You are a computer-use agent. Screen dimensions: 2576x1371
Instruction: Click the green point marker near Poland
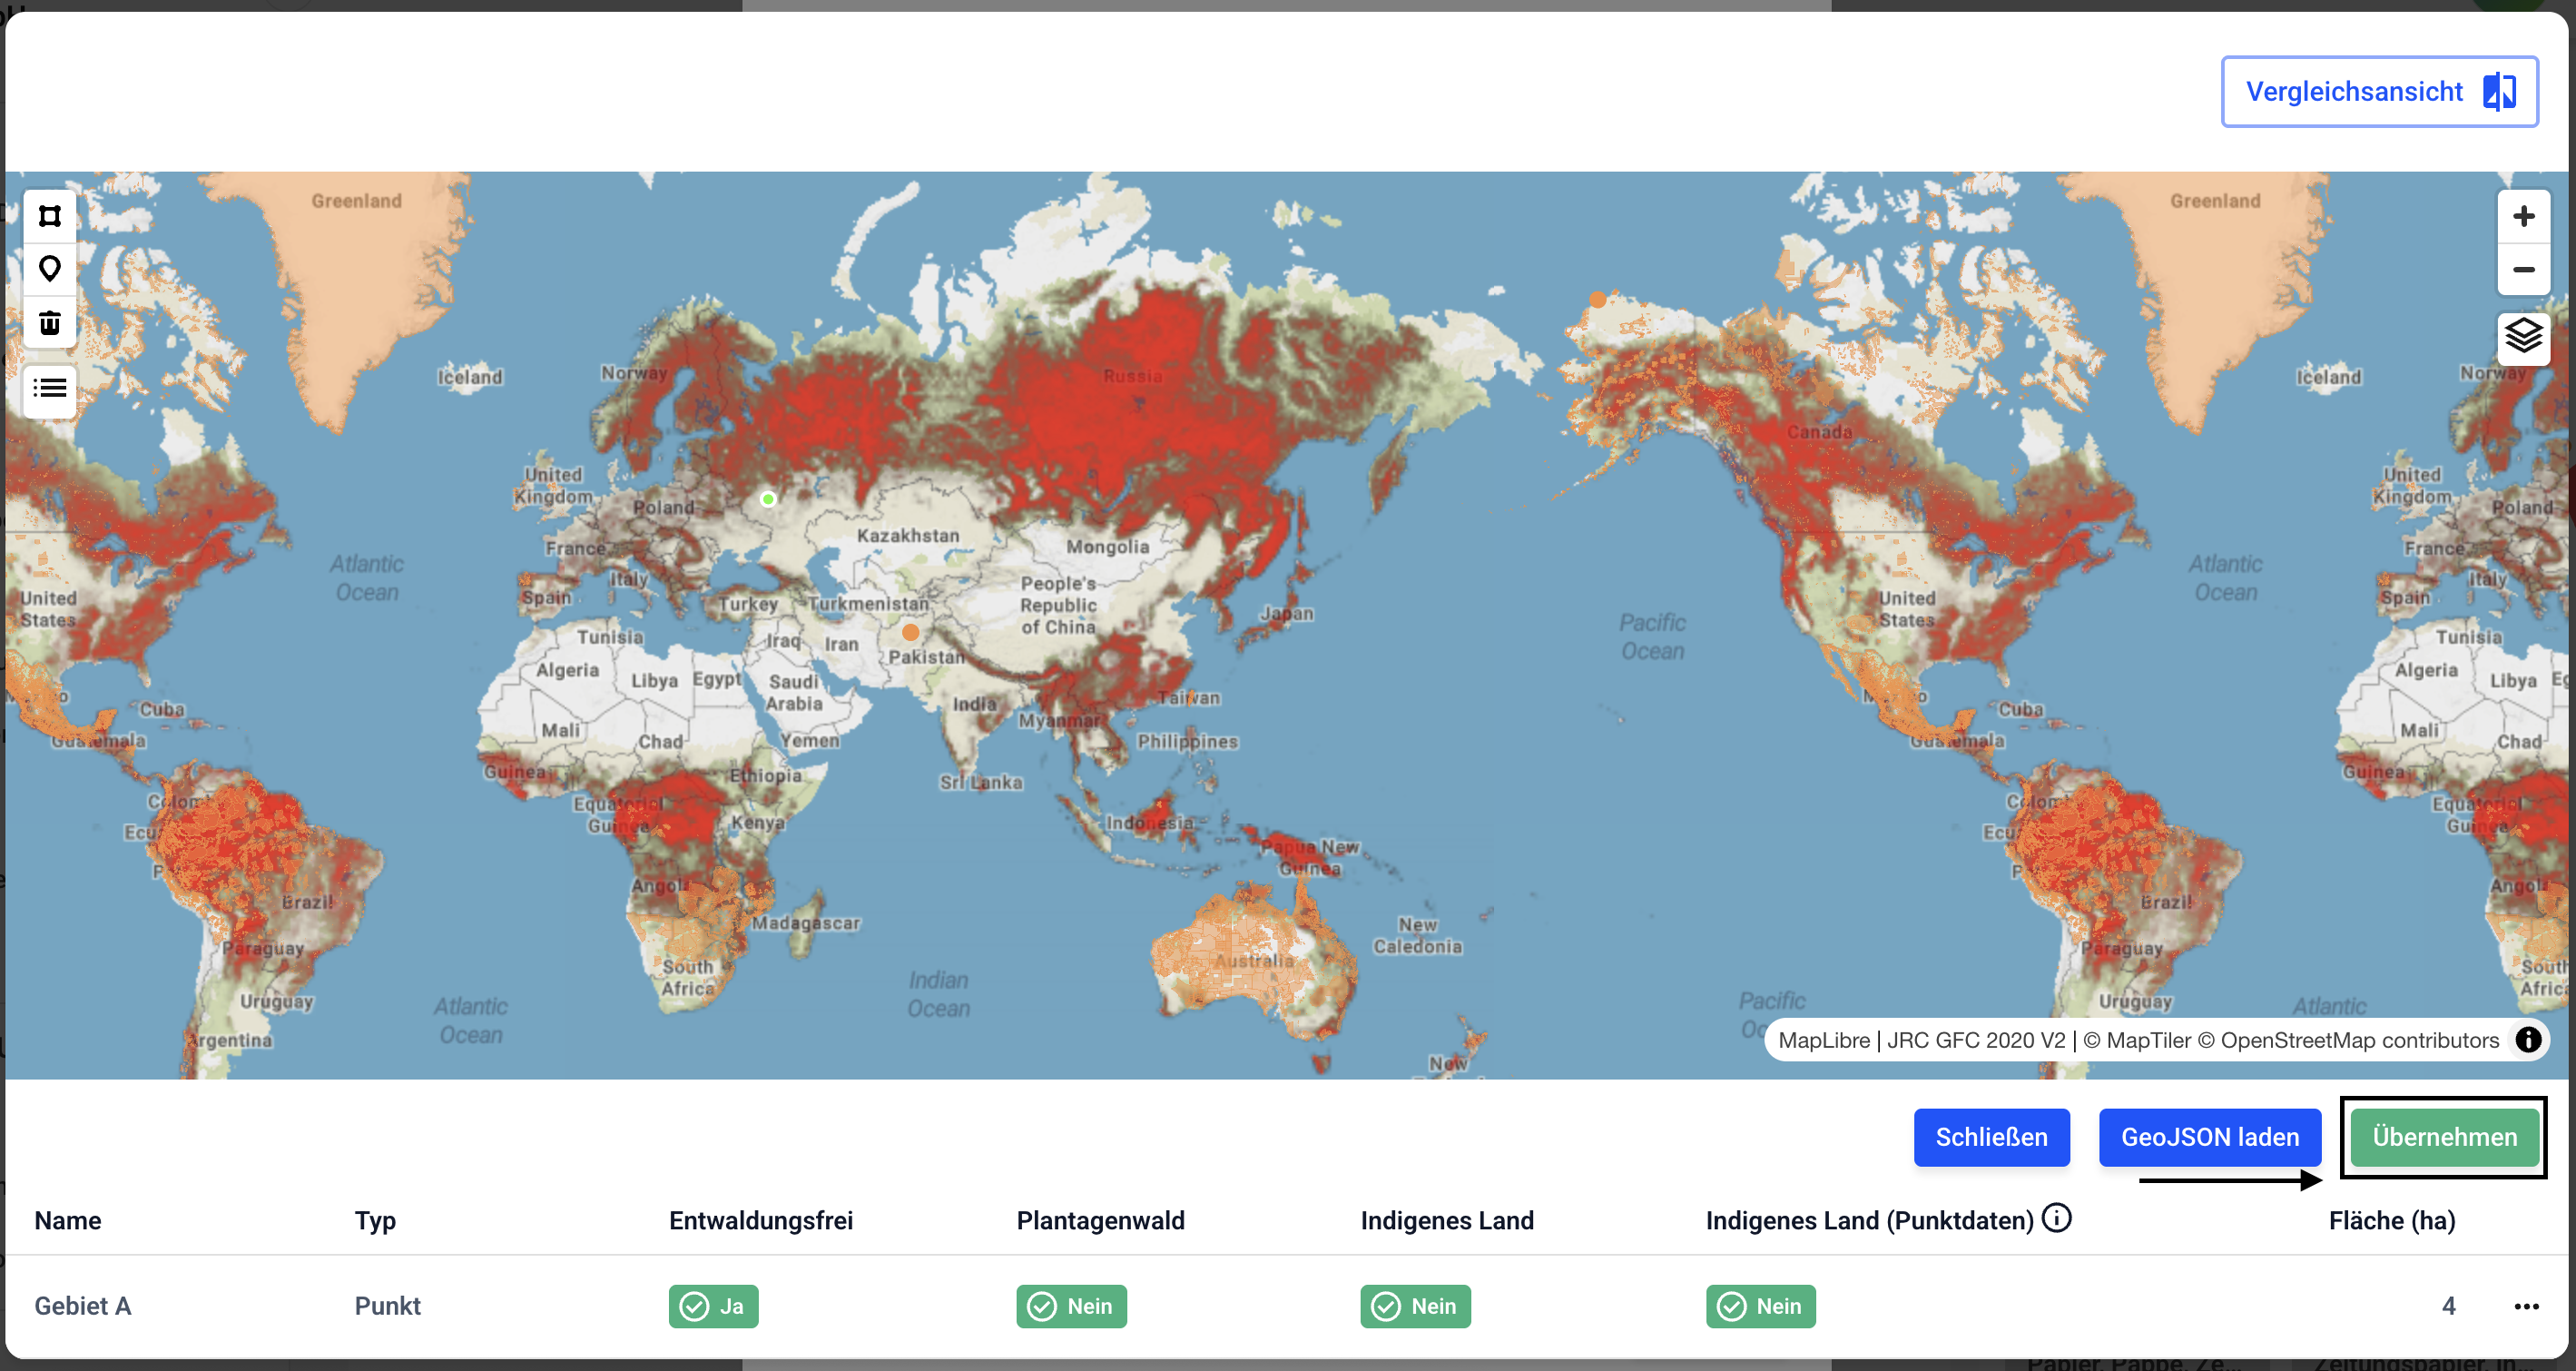click(x=768, y=499)
